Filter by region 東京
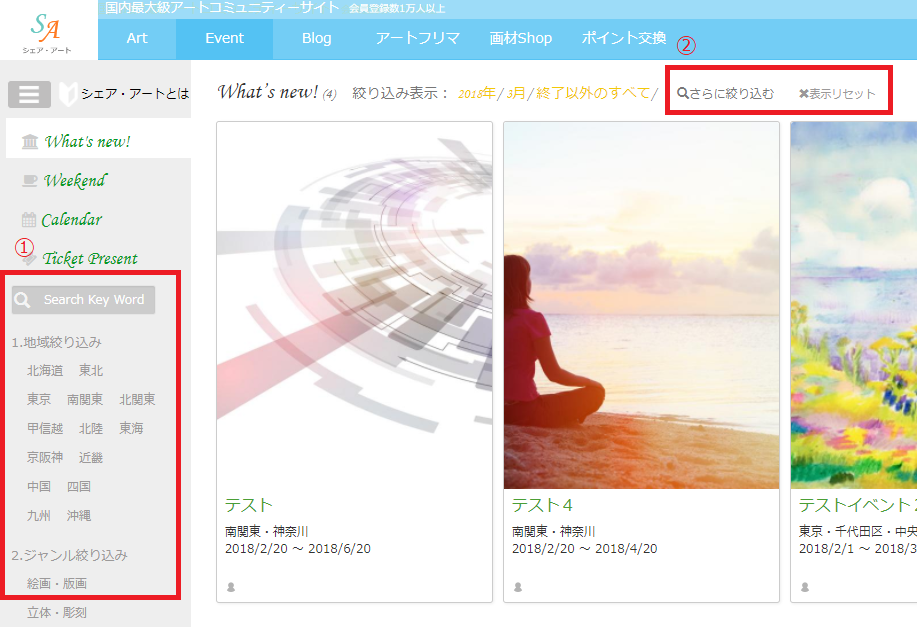Screen dimensions: 917x627 39,399
